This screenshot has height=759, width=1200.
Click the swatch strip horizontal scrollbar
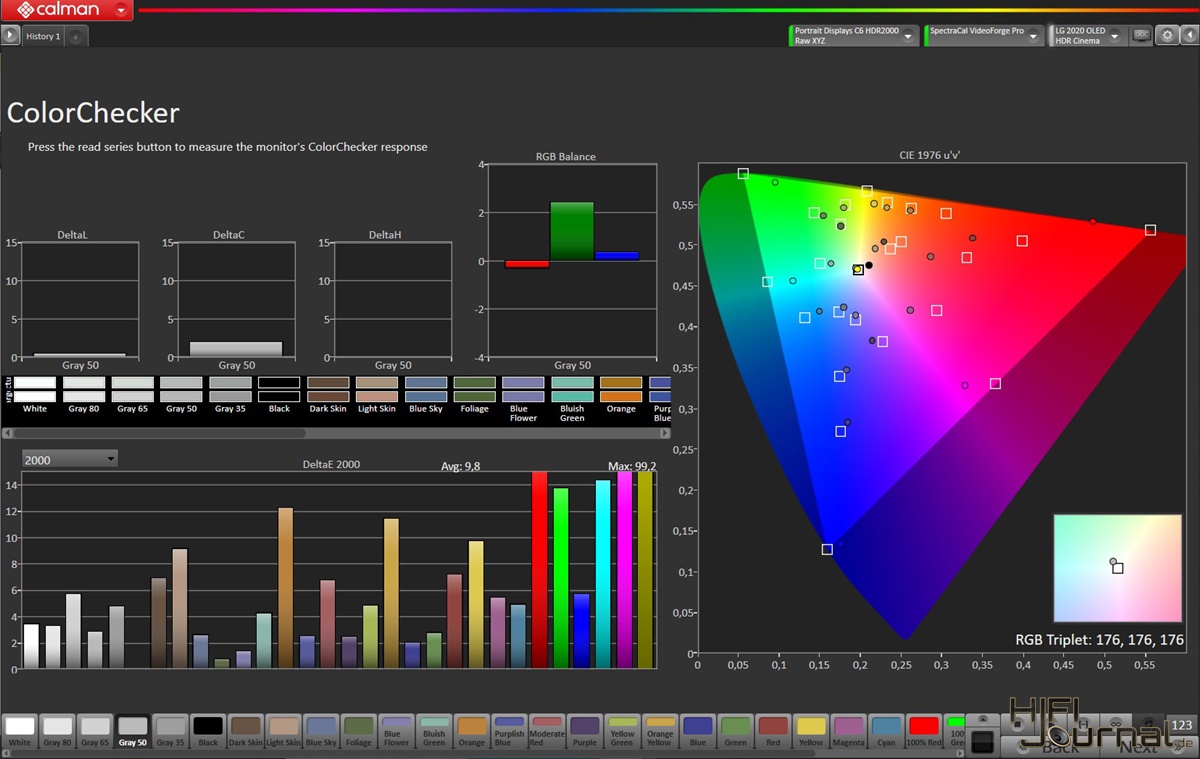tap(160, 434)
